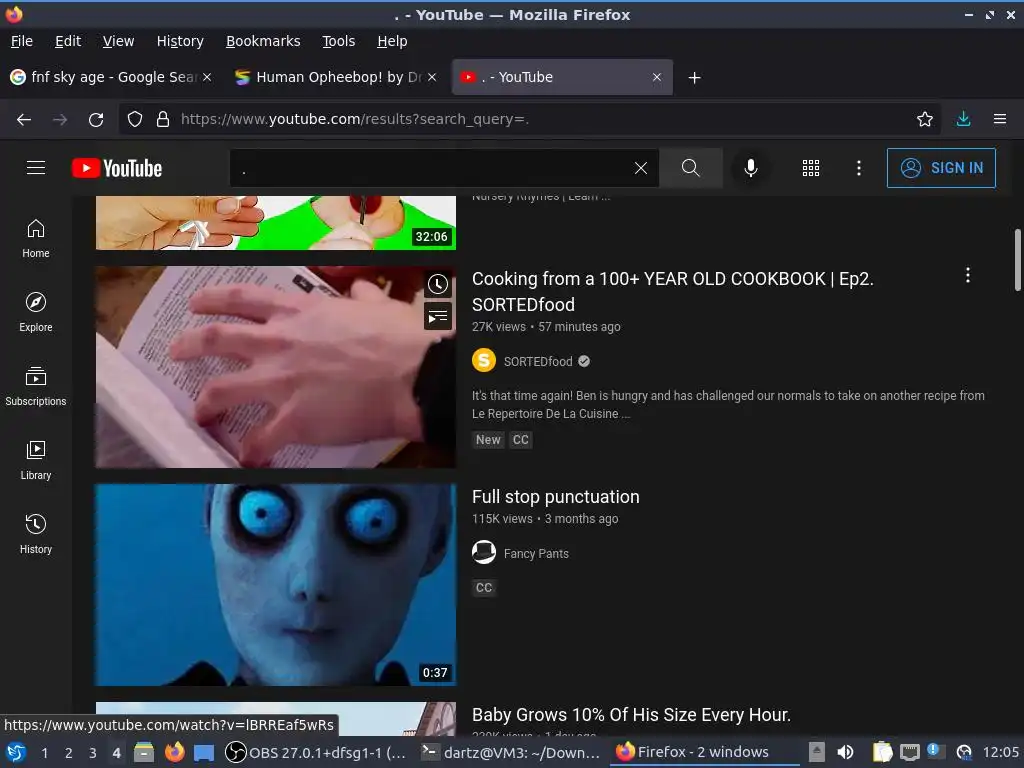Open the Edit menu
Viewport: 1024px width, 768px height.
coord(68,41)
